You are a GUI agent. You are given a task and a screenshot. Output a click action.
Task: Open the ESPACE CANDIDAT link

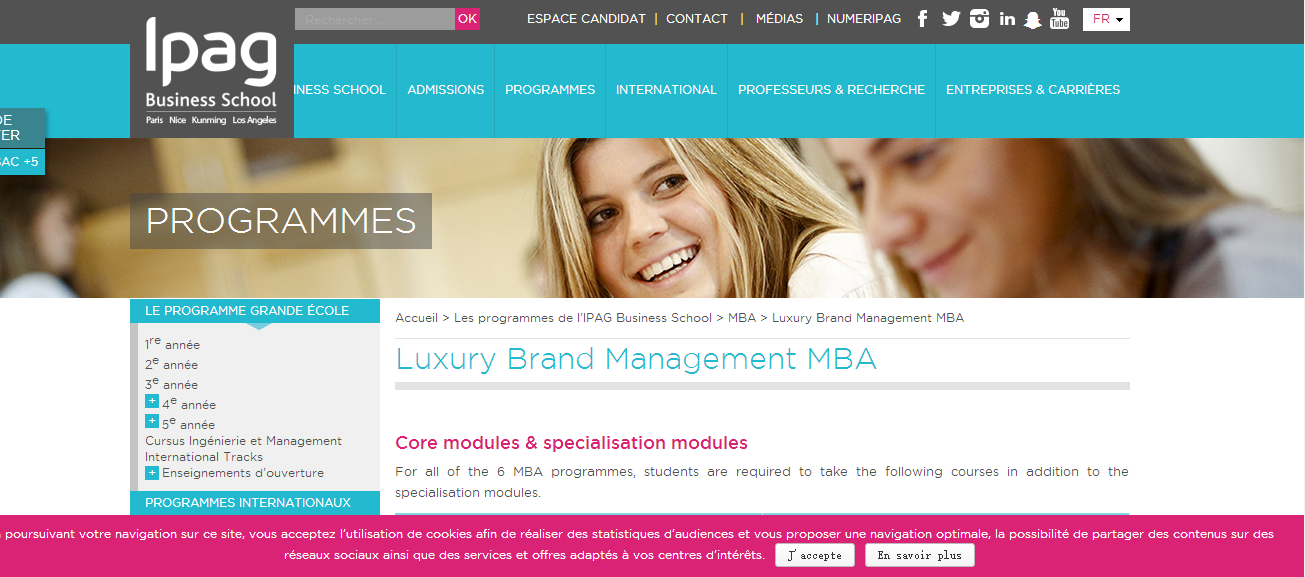point(586,19)
